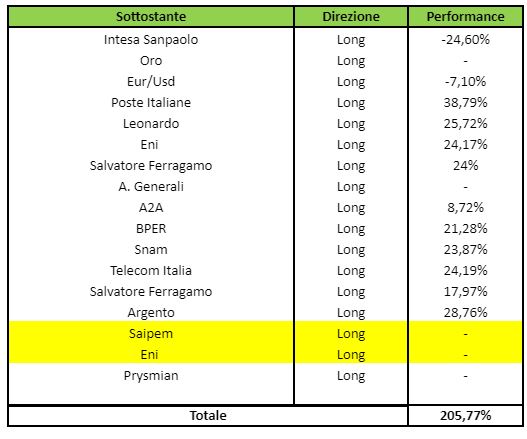Click the Sottostante column header

click(151, 16)
